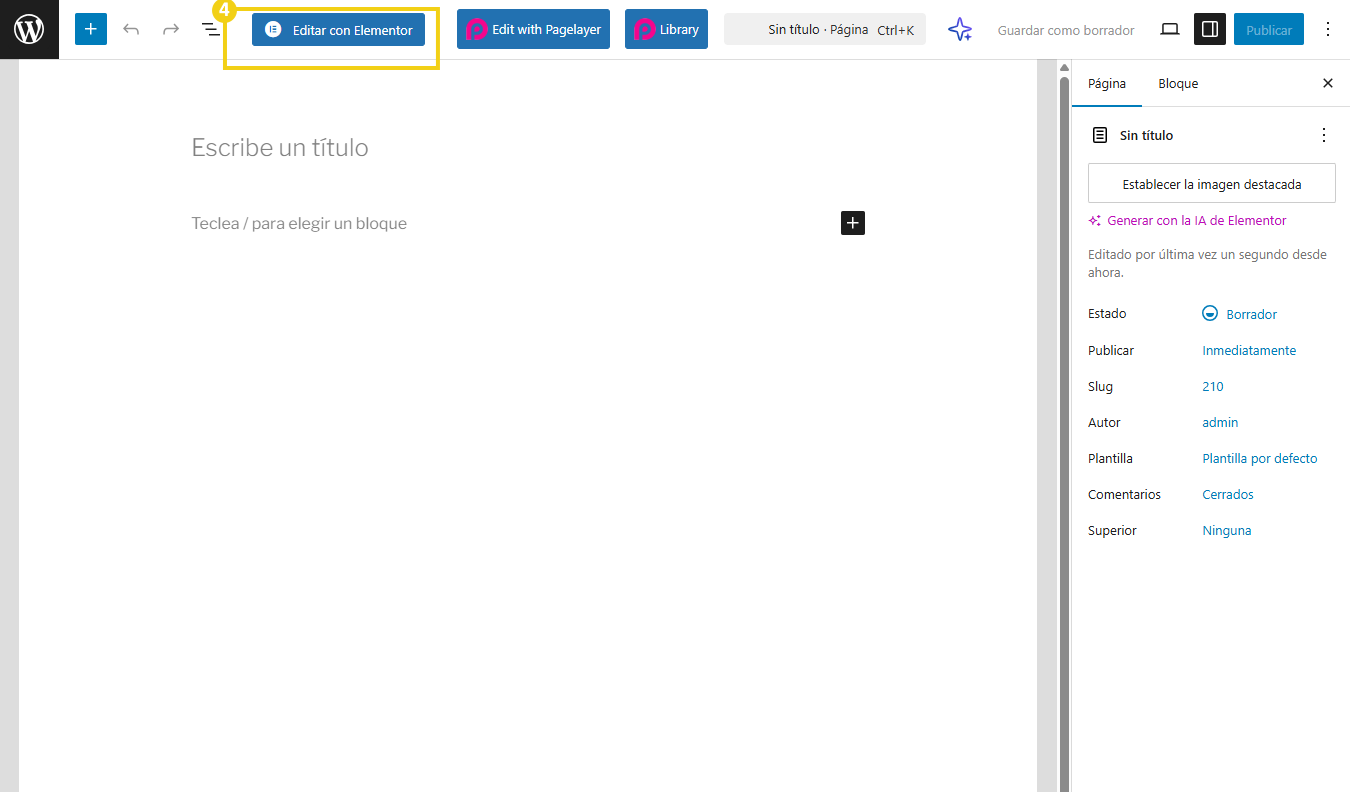Switch to the Bloque tab
Image resolution: width=1350 pixels, height=792 pixels.
[1178, 83]
